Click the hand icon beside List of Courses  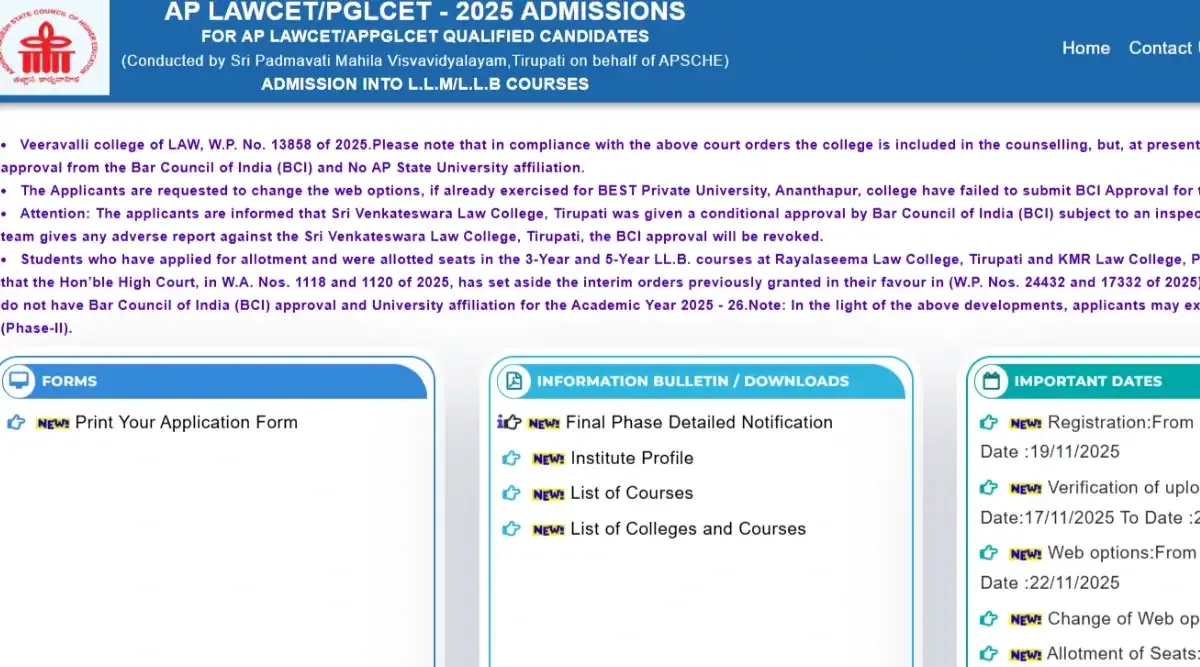pos(512,493)
